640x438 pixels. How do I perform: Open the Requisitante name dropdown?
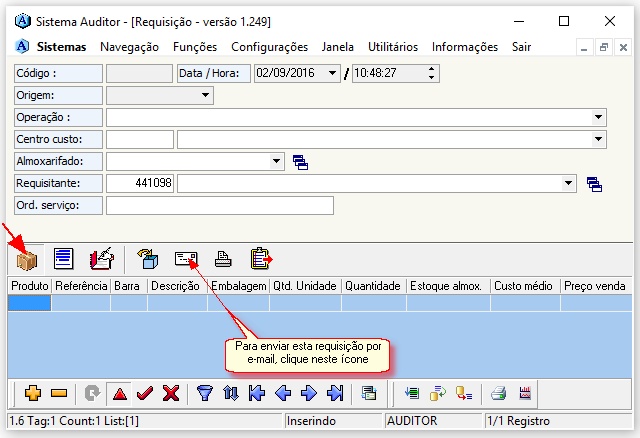569,183
